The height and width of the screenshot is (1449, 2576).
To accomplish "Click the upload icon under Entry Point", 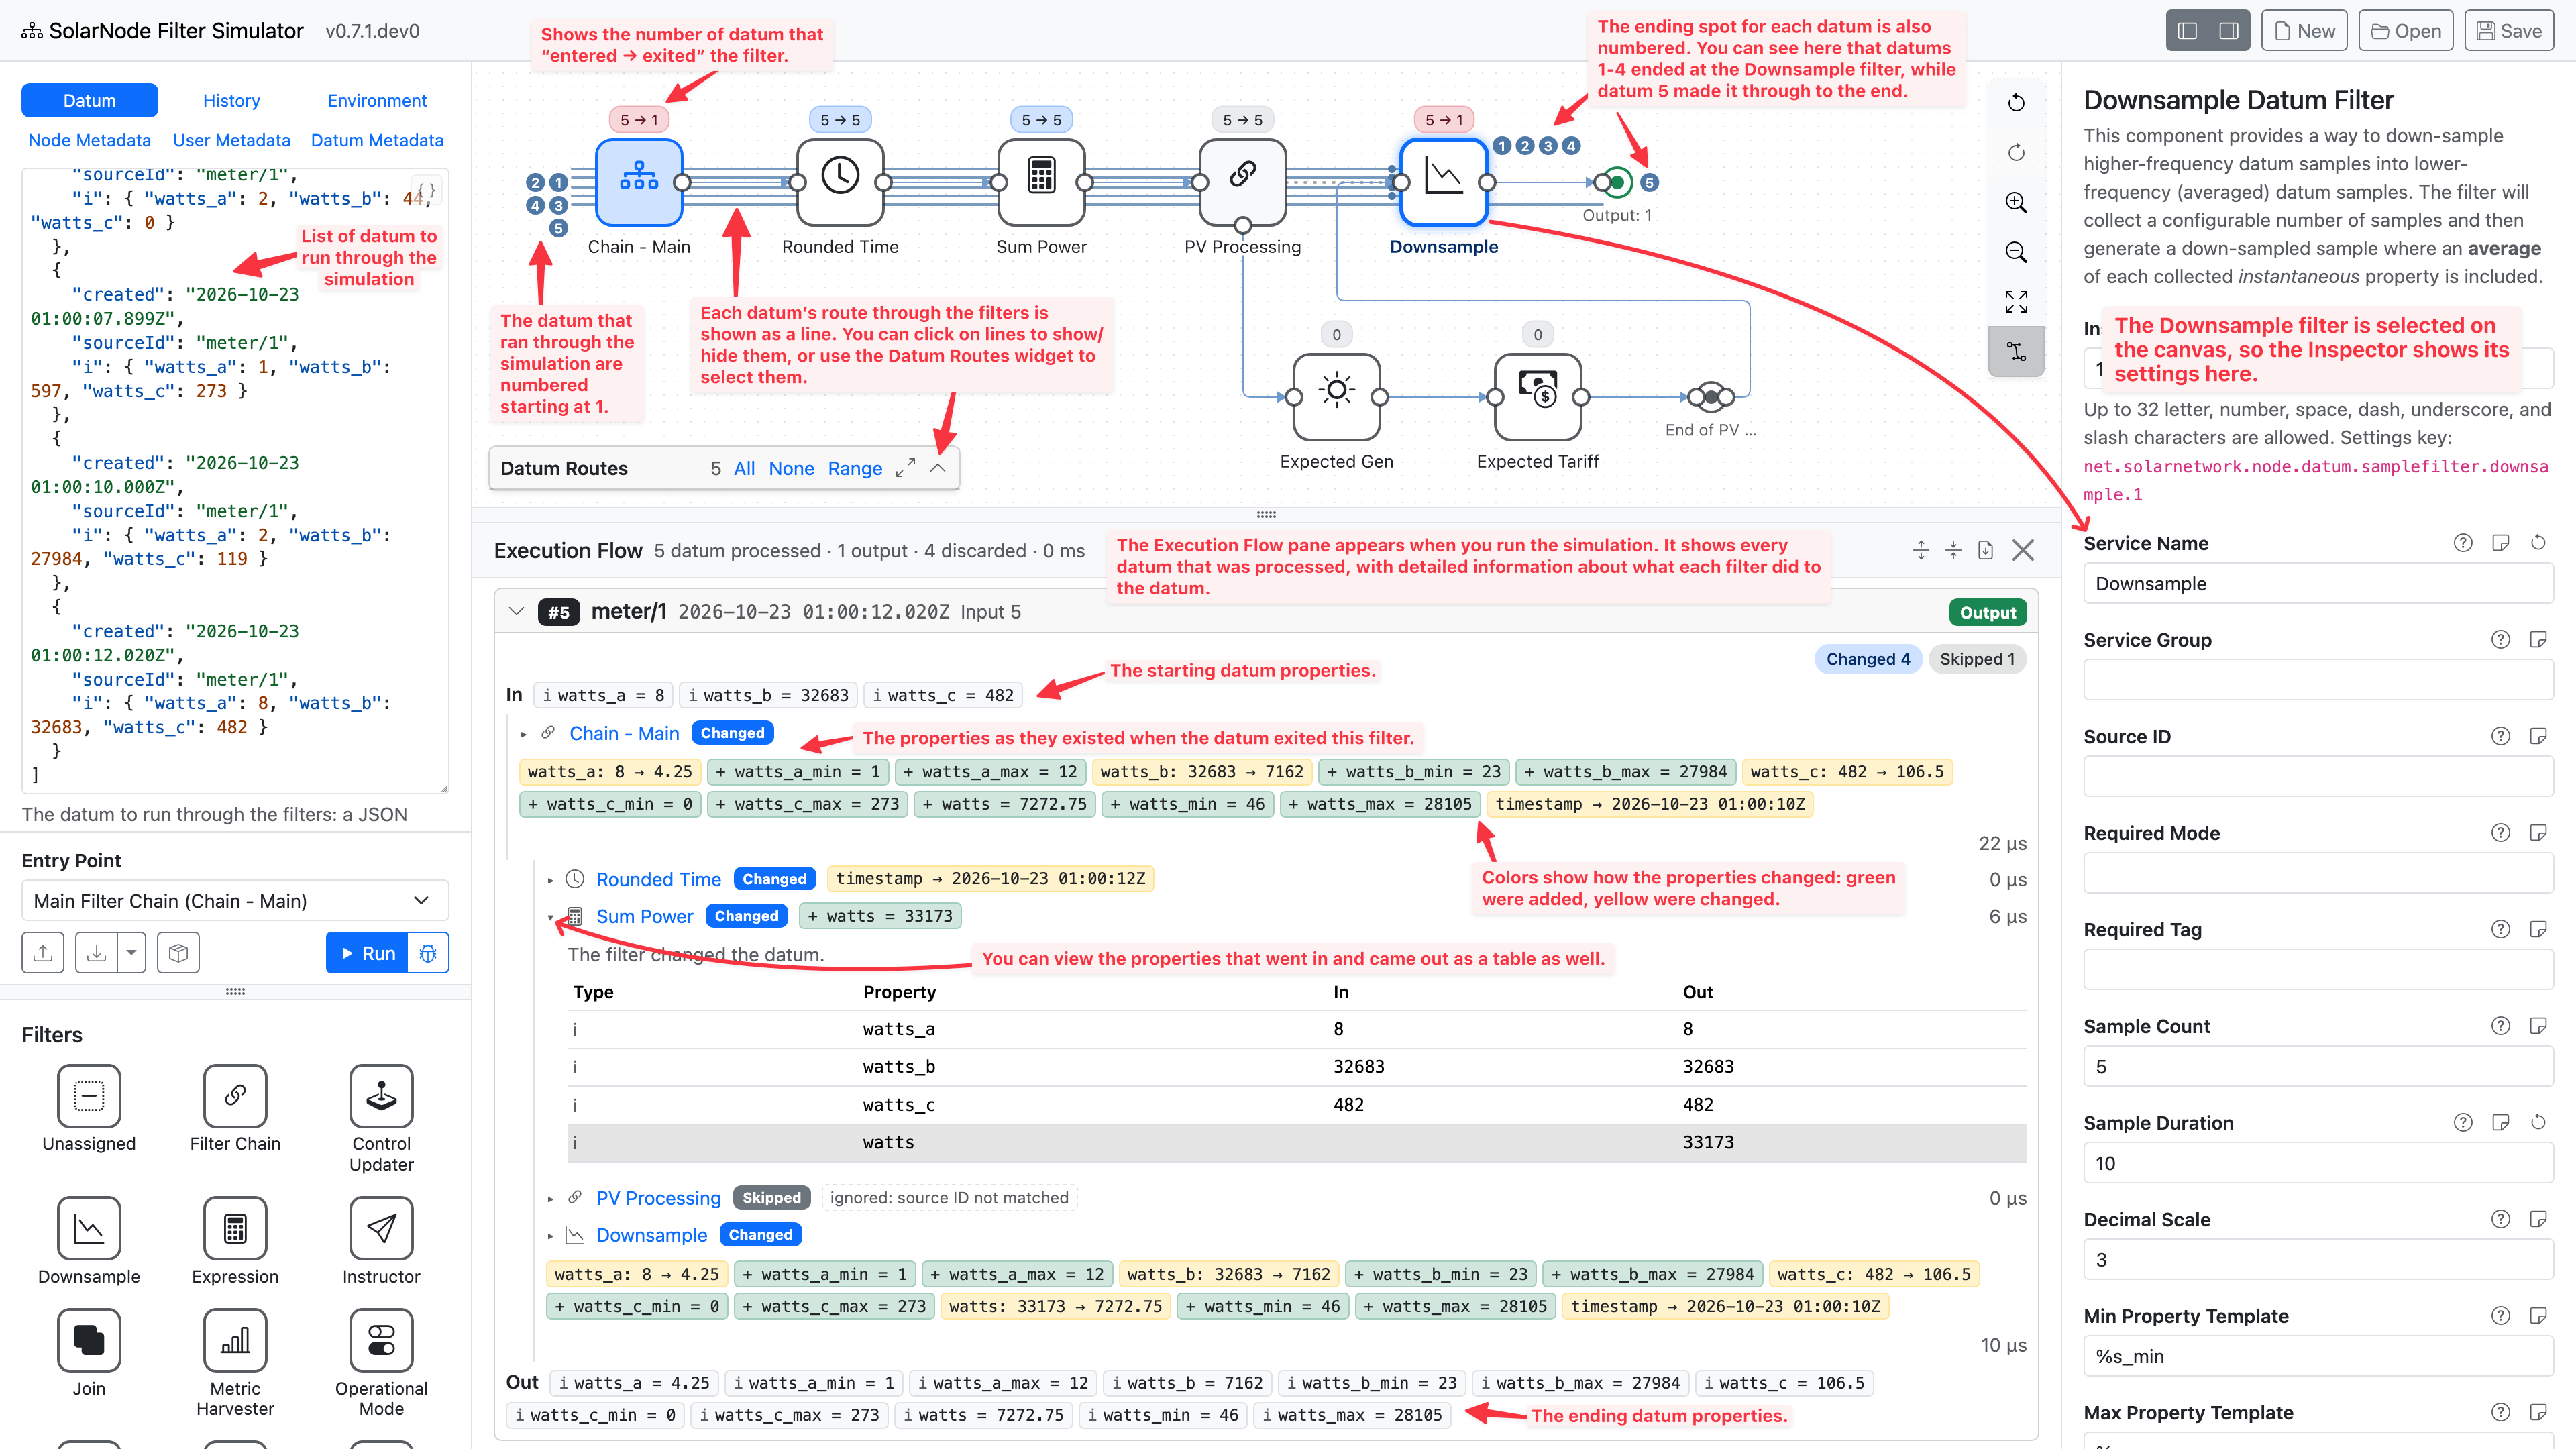I will 43,953.
